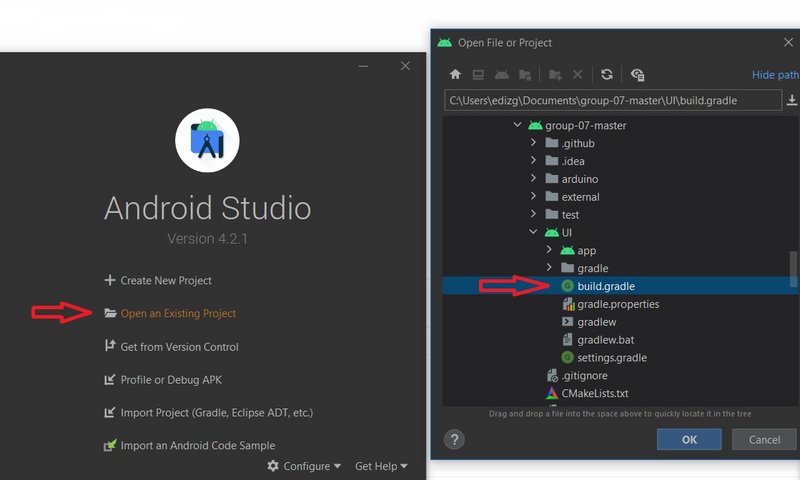Choose Import an Android Code Sample
The height and width of the screenshot is (480, 800).
tap(190, 445)
